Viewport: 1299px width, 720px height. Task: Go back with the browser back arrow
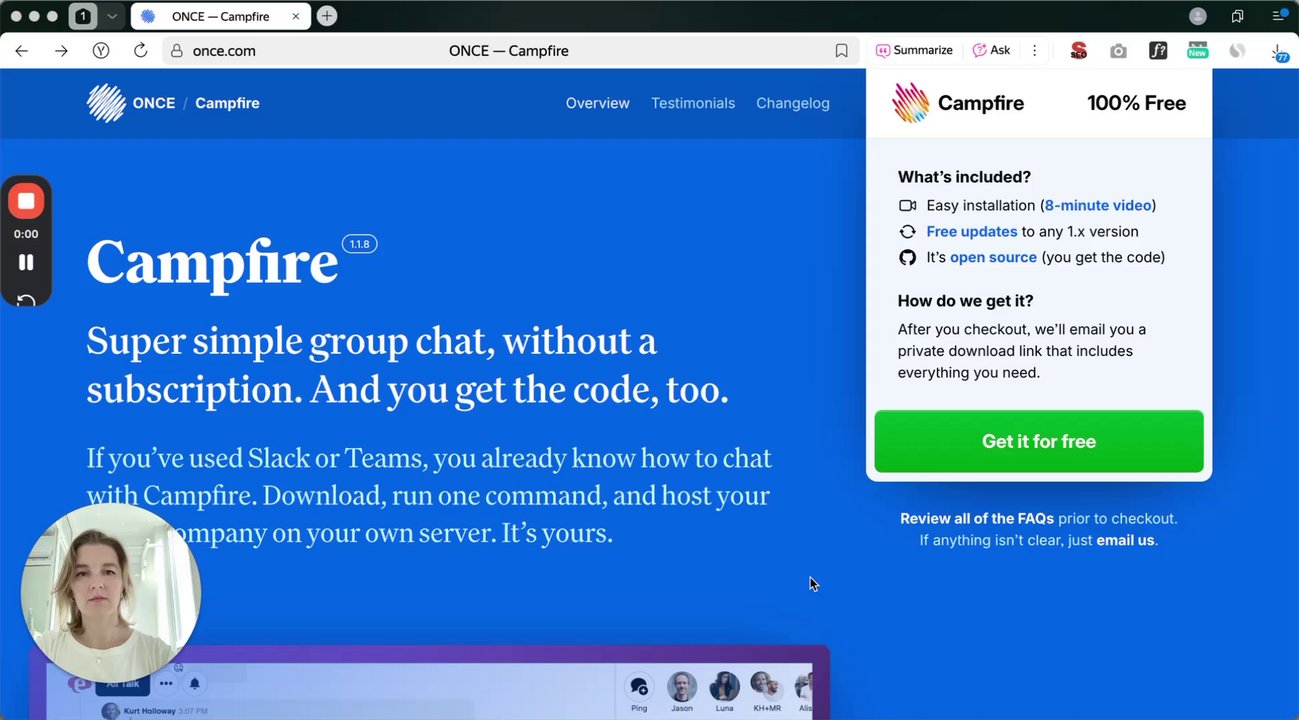22,51
